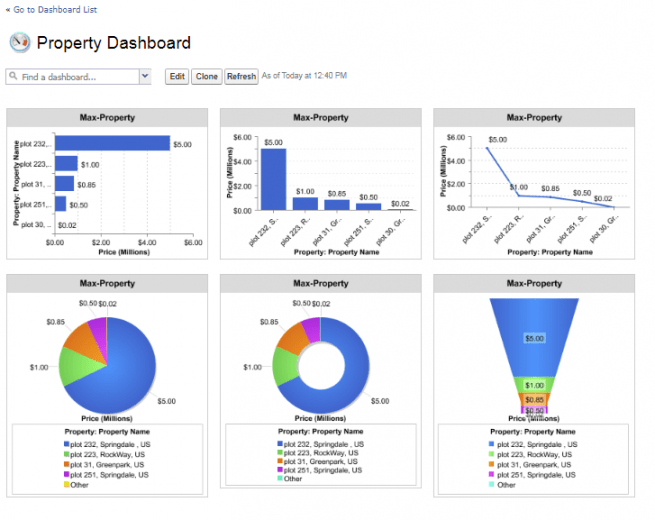Image resolution: width=655 pixels, height=520 pixels.
Task: Click the Property Dashboard title text
Action: pyautogui.click(x=114, y=43)
